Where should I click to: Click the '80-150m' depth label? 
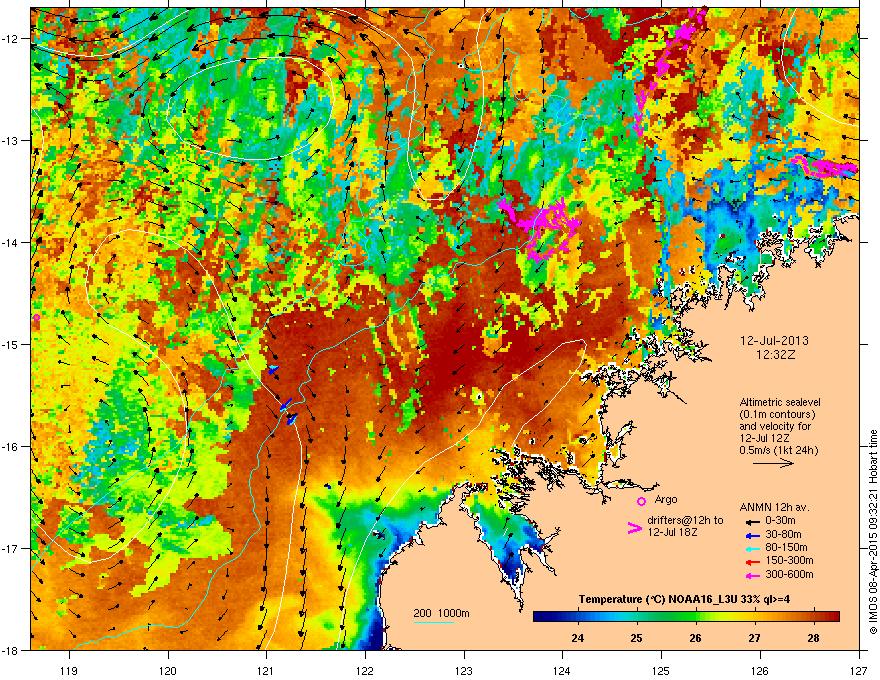pyautogui.click(x=786, y=547)
